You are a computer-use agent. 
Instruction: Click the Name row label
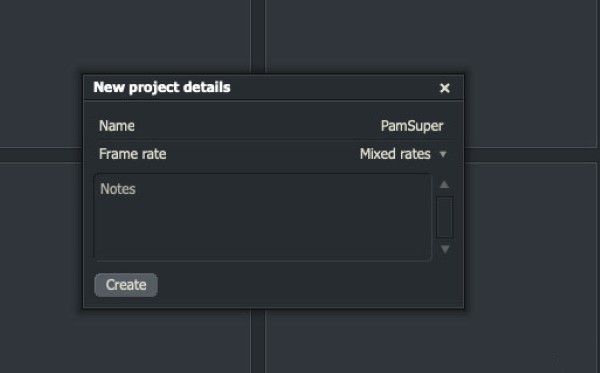click(117, 126)
